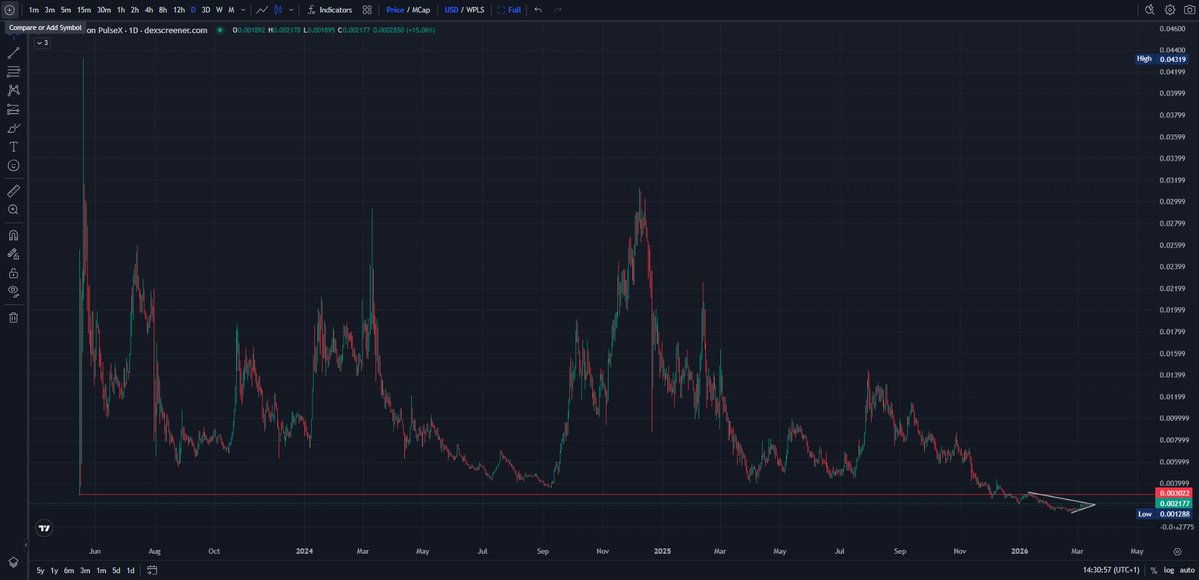
Task: Toggle the Magnet mode icon
Action: (x=13, y=235)
